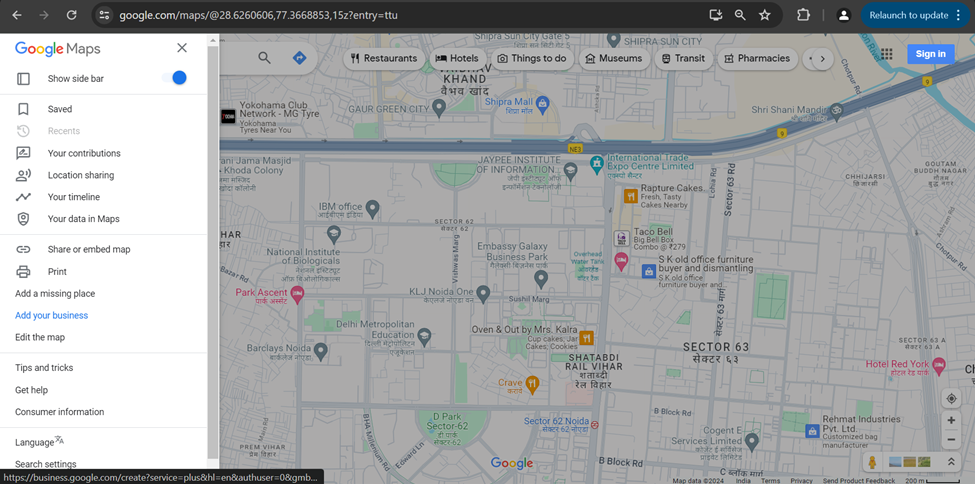Open Your timeline
Screen dimensions: 975x484
point(73,197)
